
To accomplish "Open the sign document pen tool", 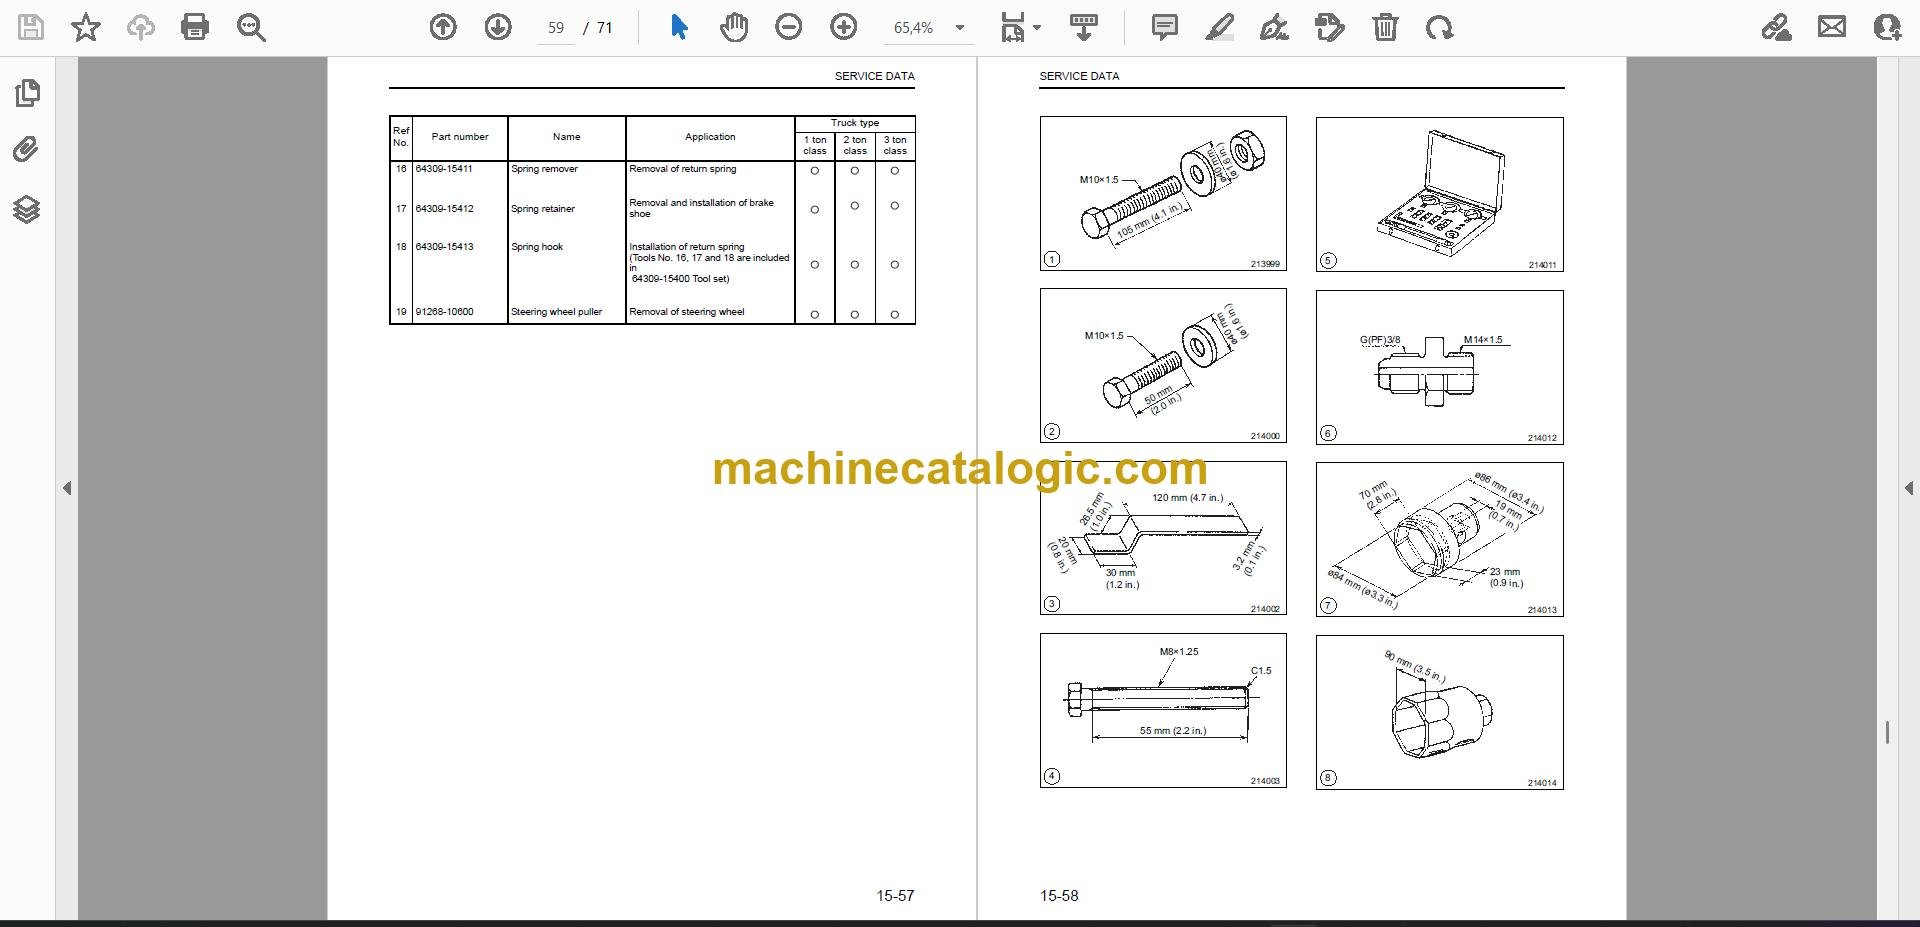I will (x=1274, y=27).
